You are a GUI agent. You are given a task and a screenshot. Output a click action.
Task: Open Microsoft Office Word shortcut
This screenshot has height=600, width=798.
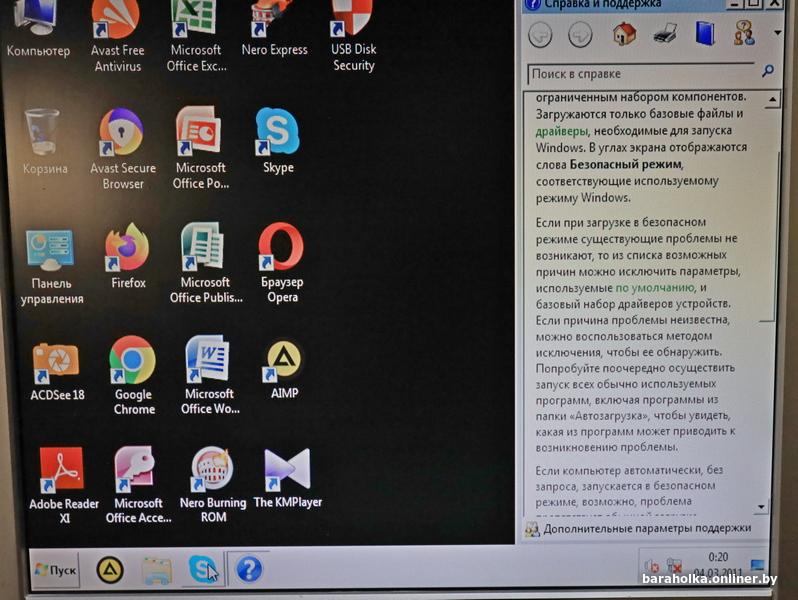[x=209, y=375]
